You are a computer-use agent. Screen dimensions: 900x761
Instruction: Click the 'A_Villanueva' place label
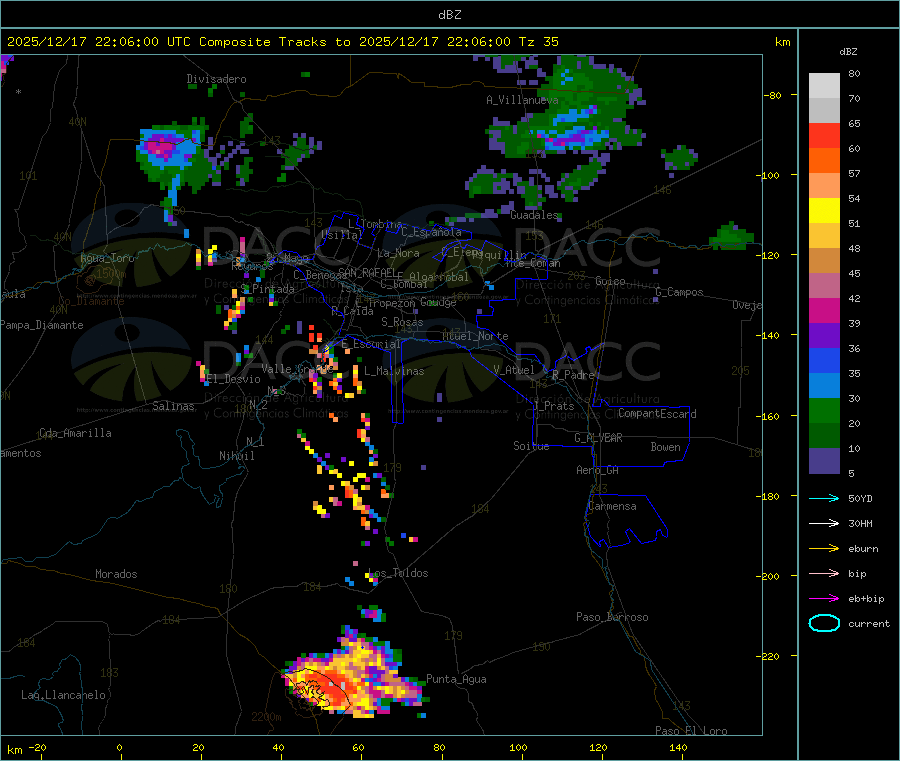coord(522,100)
